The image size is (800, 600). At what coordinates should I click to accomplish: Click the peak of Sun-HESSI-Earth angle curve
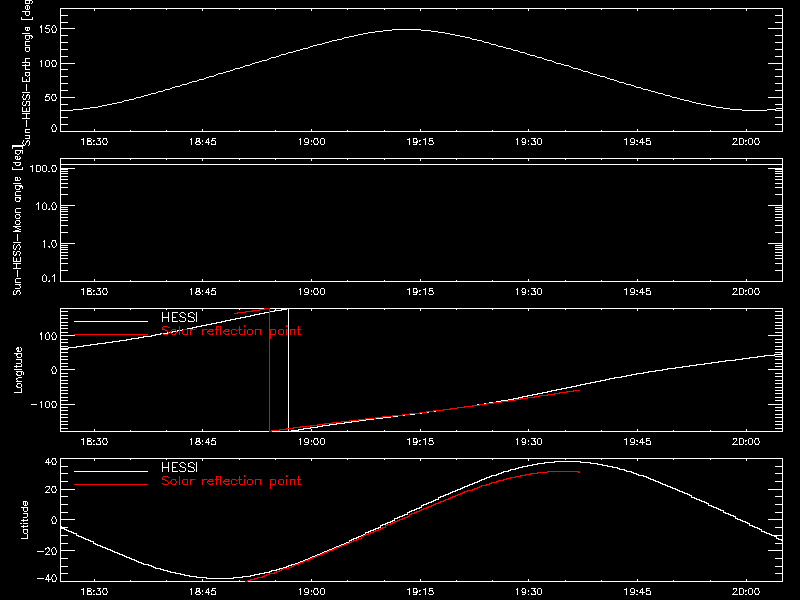(x=408, y=30)
